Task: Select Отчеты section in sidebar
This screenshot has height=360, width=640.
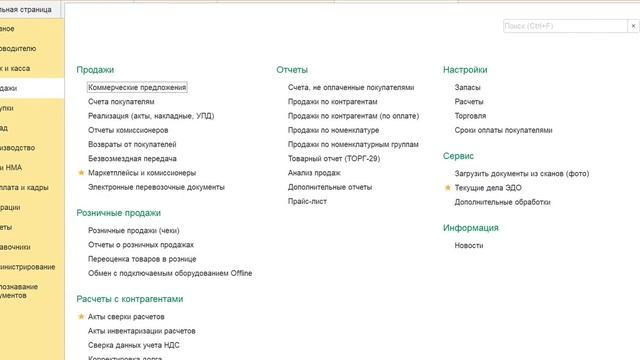Action: [x=32, y=227]
